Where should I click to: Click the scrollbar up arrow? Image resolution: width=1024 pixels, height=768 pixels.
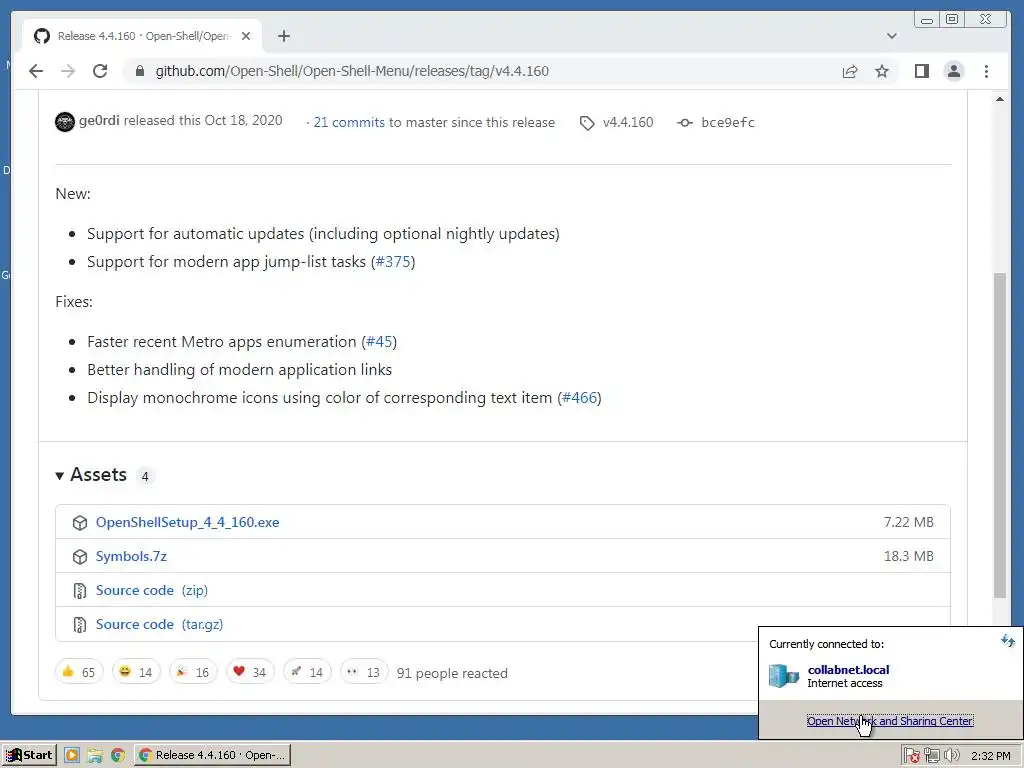click(x=999, y=99)
